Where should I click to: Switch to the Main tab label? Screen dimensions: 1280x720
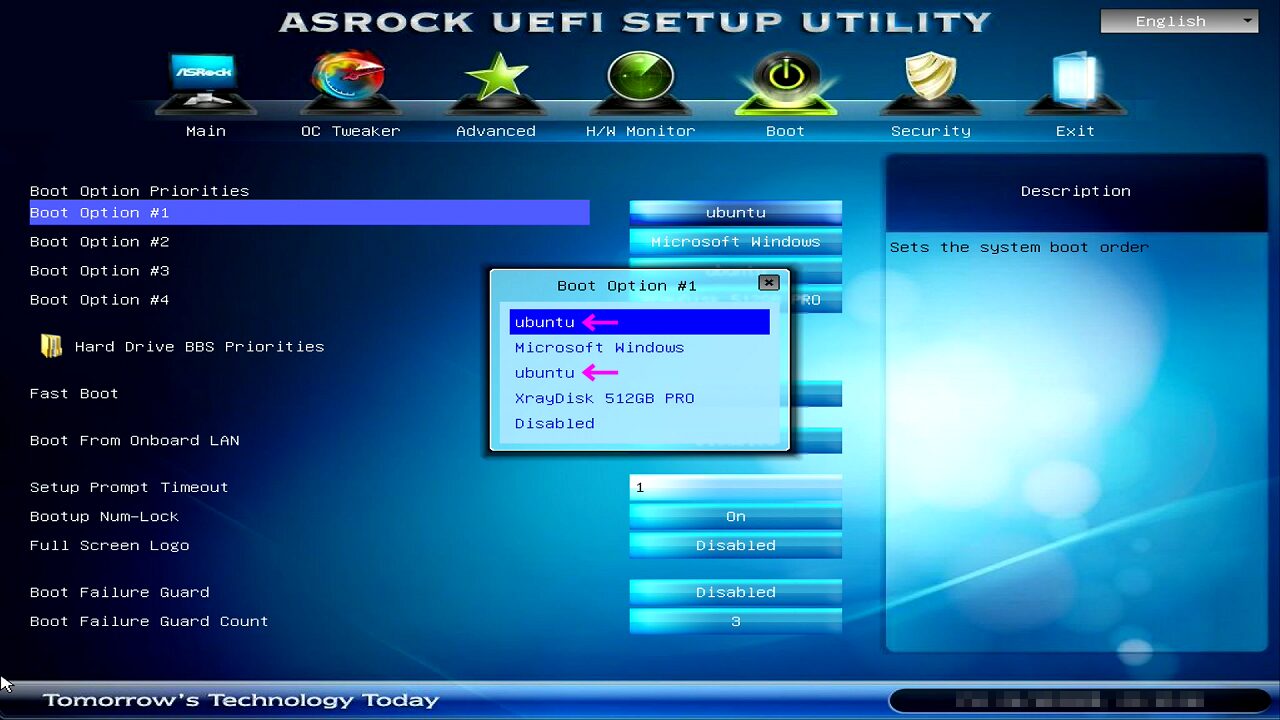pyautogui.click(x=206, y=131)
